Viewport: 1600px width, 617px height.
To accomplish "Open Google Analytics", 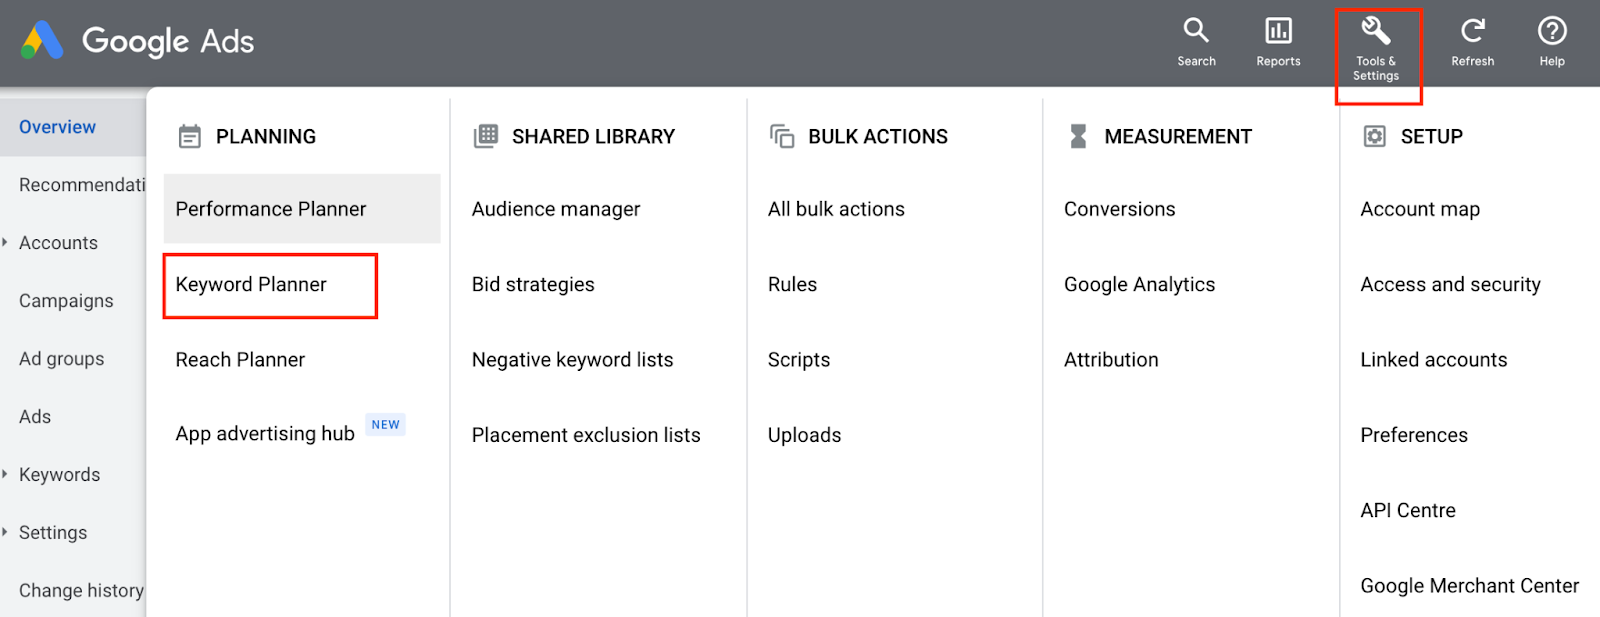I will tap(1139, 285).
